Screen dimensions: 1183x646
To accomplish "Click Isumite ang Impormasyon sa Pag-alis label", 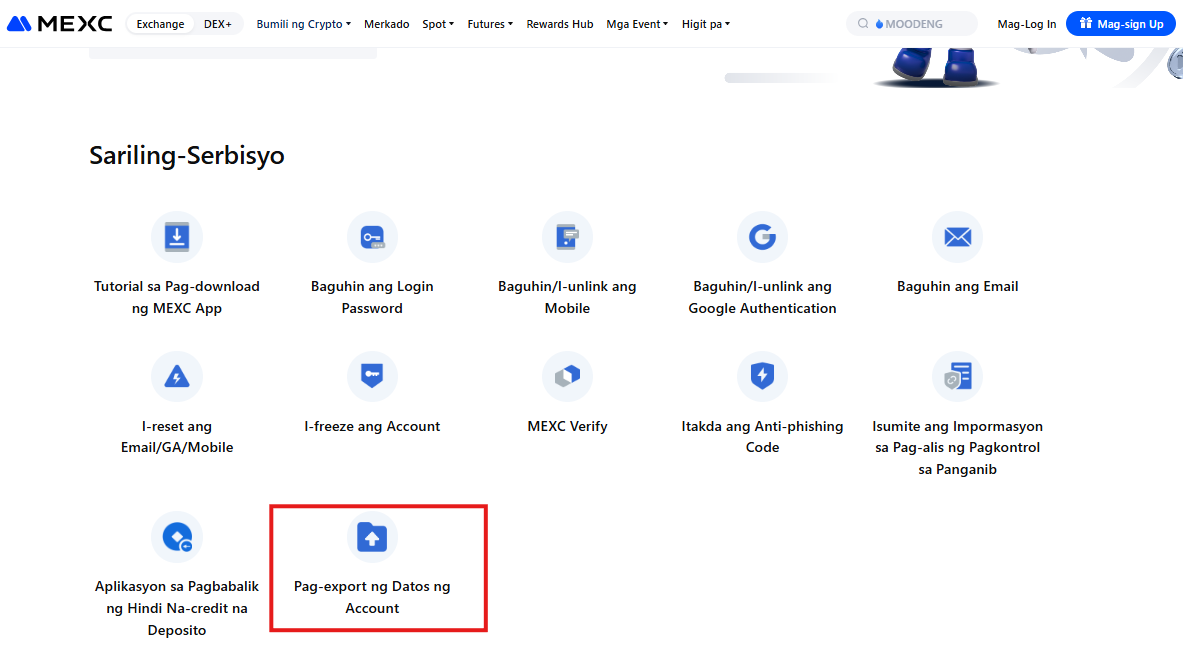I will click(x=957, y=448).
